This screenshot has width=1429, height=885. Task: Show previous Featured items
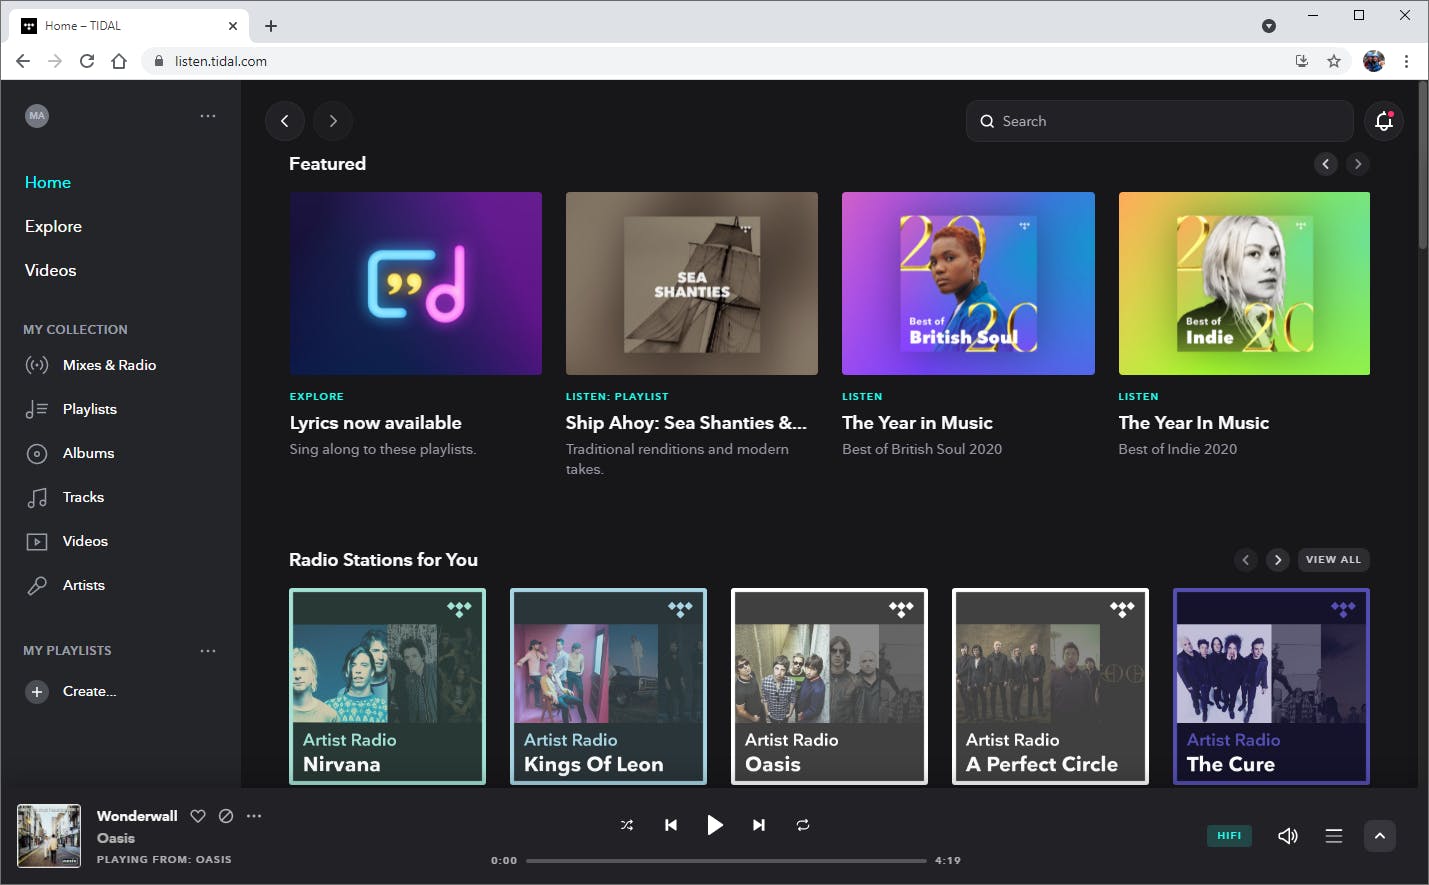(x=1326, y=164)
